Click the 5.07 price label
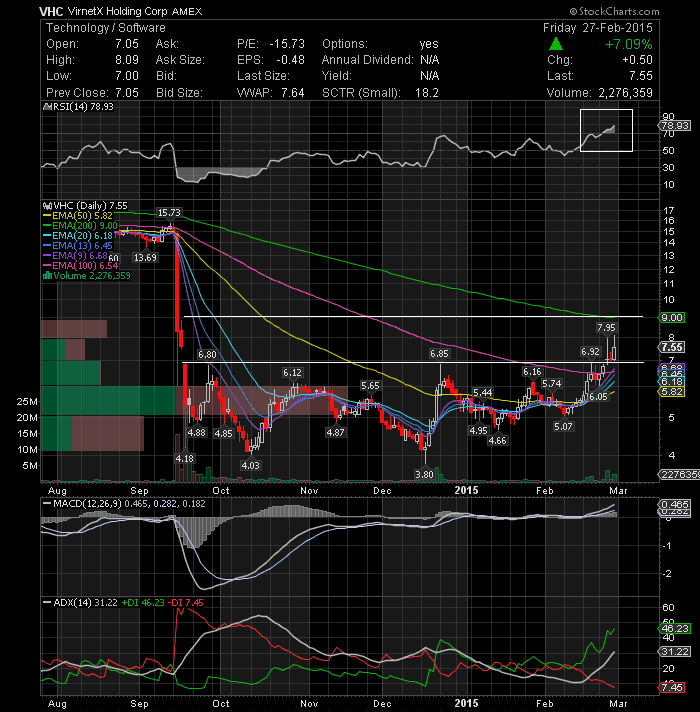Screen dimensions: 700x712 tap(563, 426)
